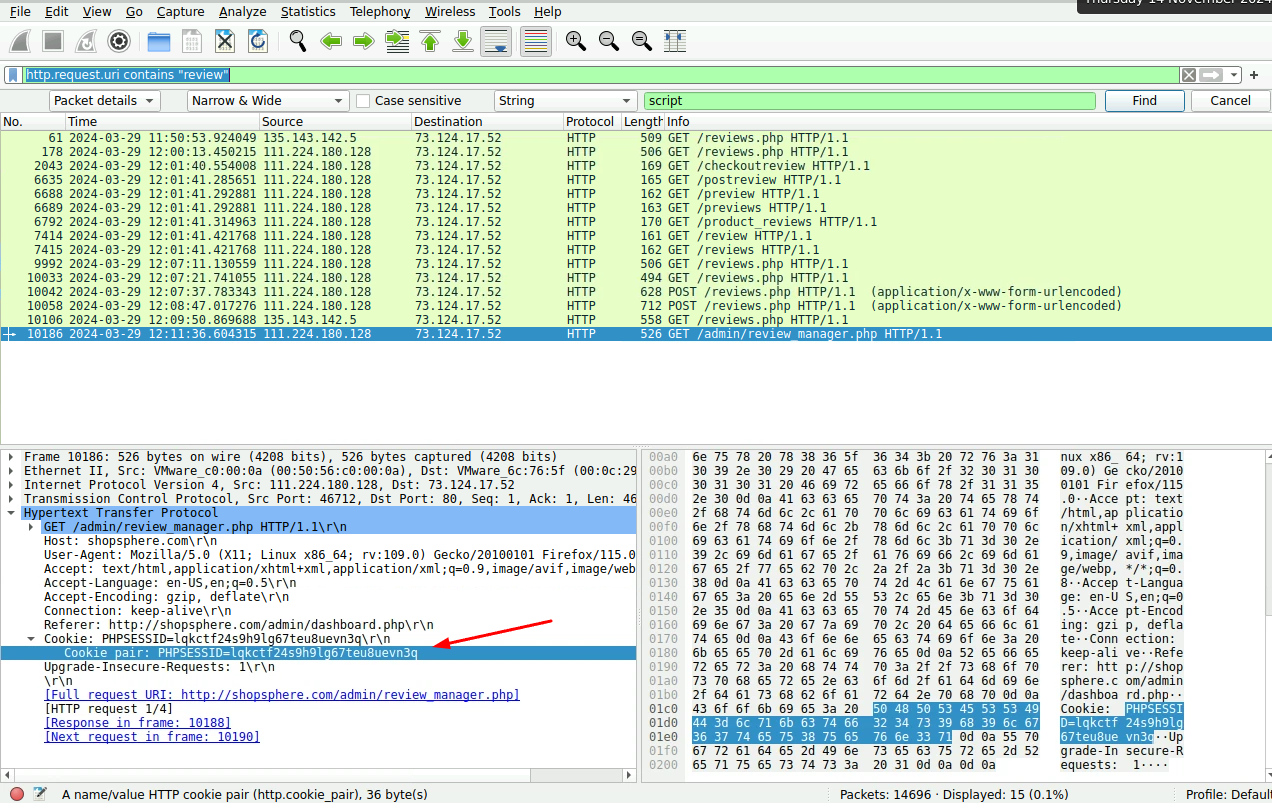Image resolution: width=1272 pixels, height=803 pixels.
Task: Click Go to specified packet icon
Action: (x=397, y=41)
